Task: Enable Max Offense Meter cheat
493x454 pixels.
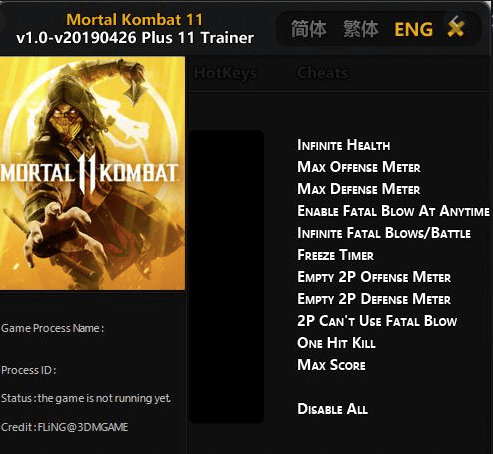Action: (359, 167)
